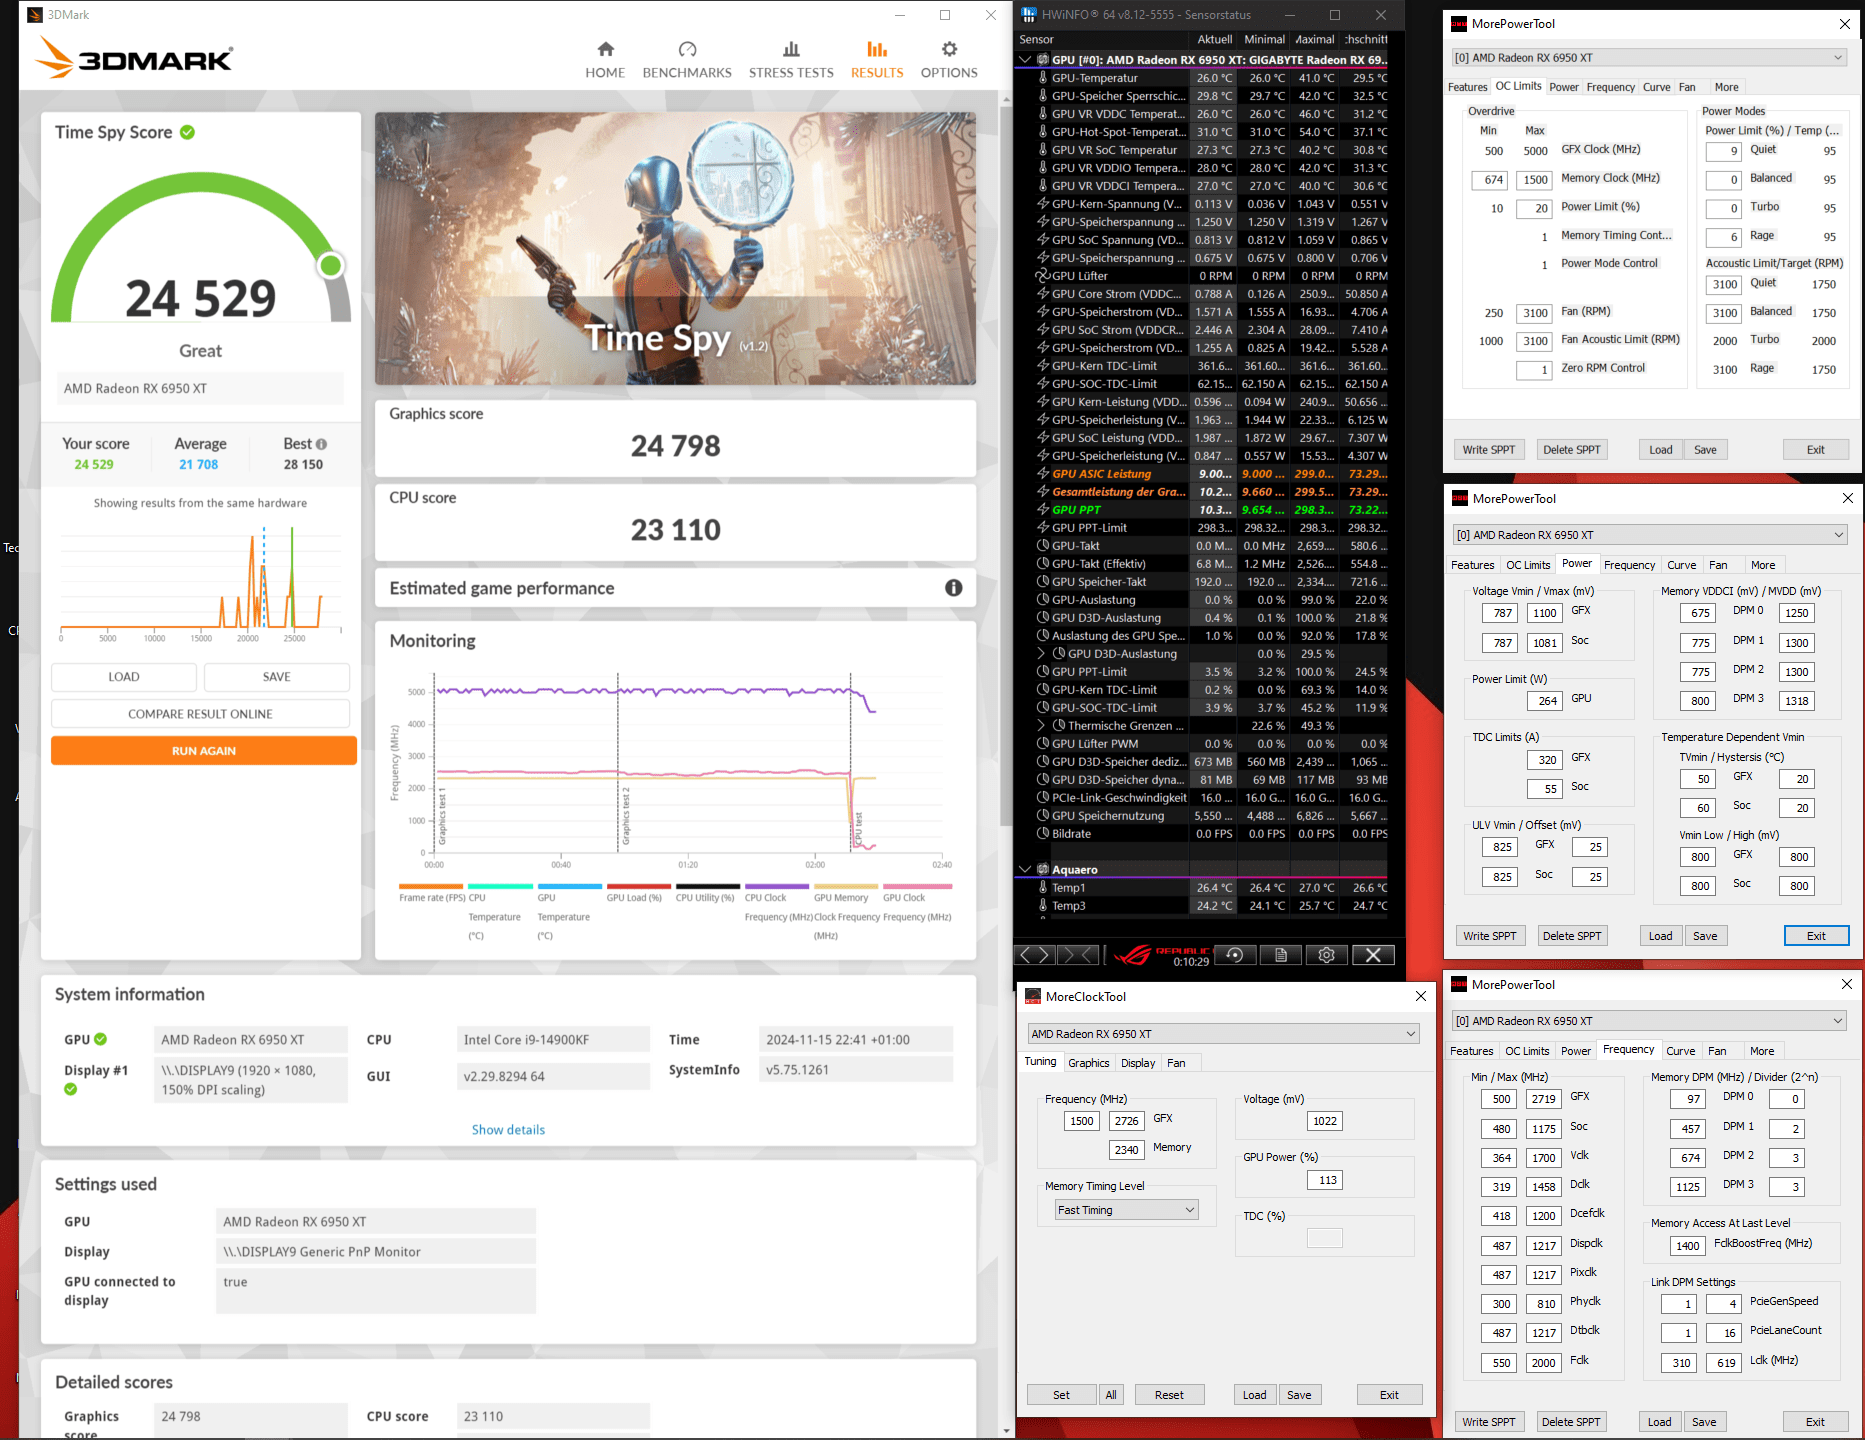The height and width of the screenshot is (1440, 1865).
Task: Click the GPU Power (%) field showing 113
Action: tap(1325, 1180)
